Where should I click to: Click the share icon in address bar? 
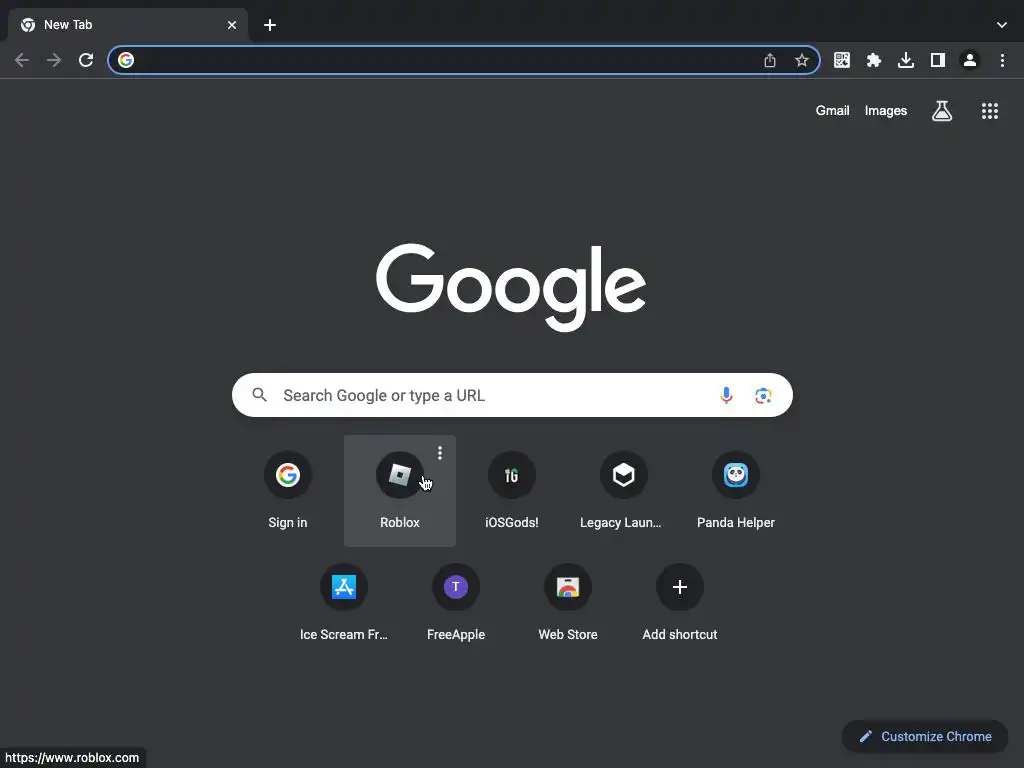pyautogui.click(x=770, y=61)
